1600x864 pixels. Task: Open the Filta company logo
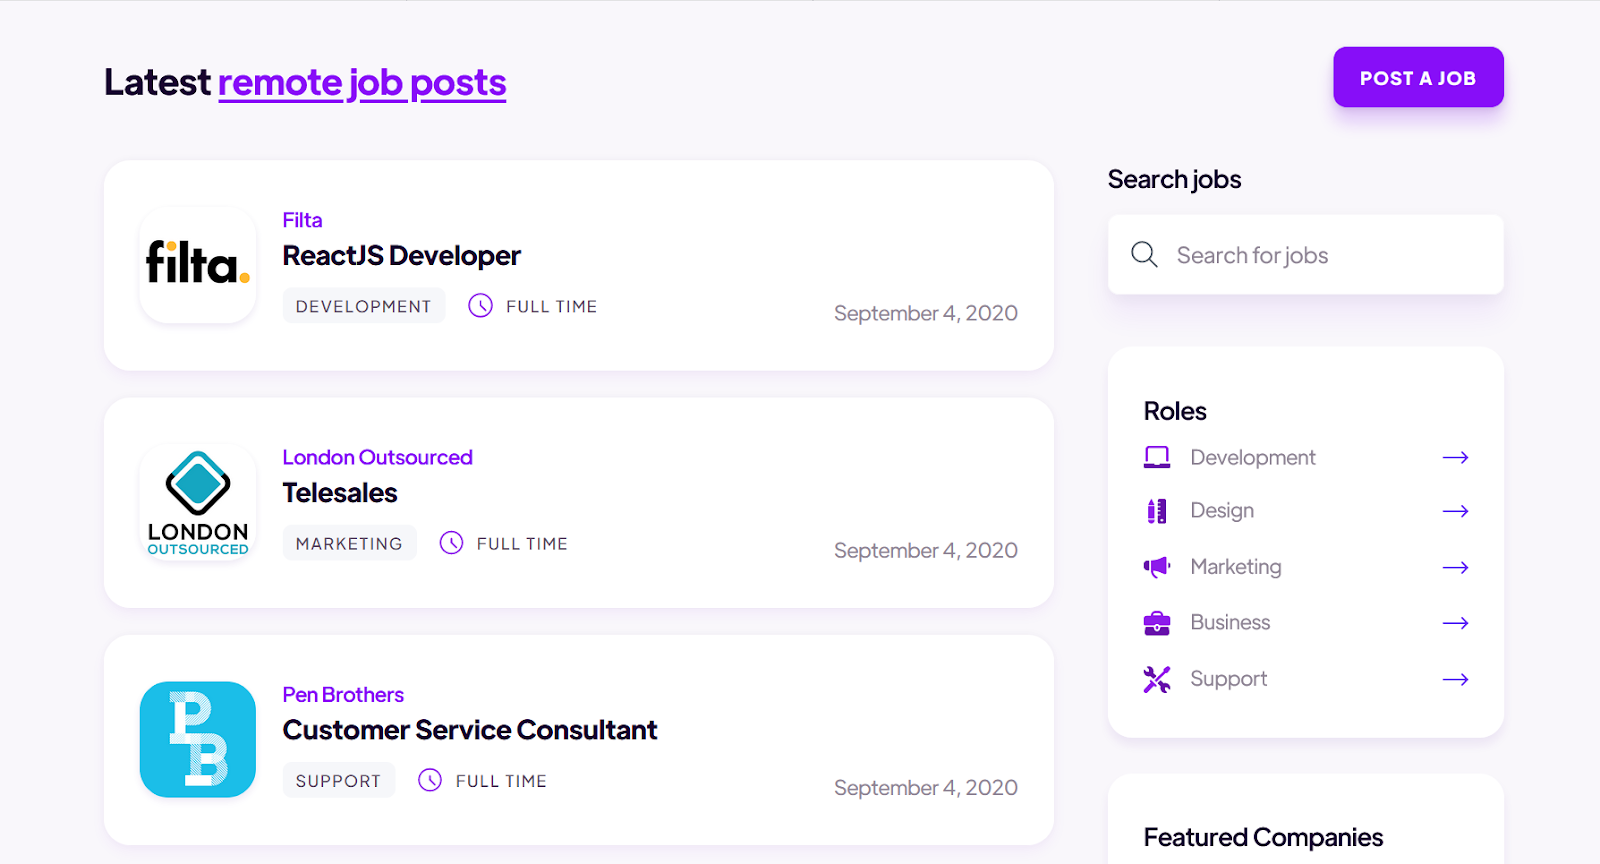pyautogui.click(x=198, y=265)
